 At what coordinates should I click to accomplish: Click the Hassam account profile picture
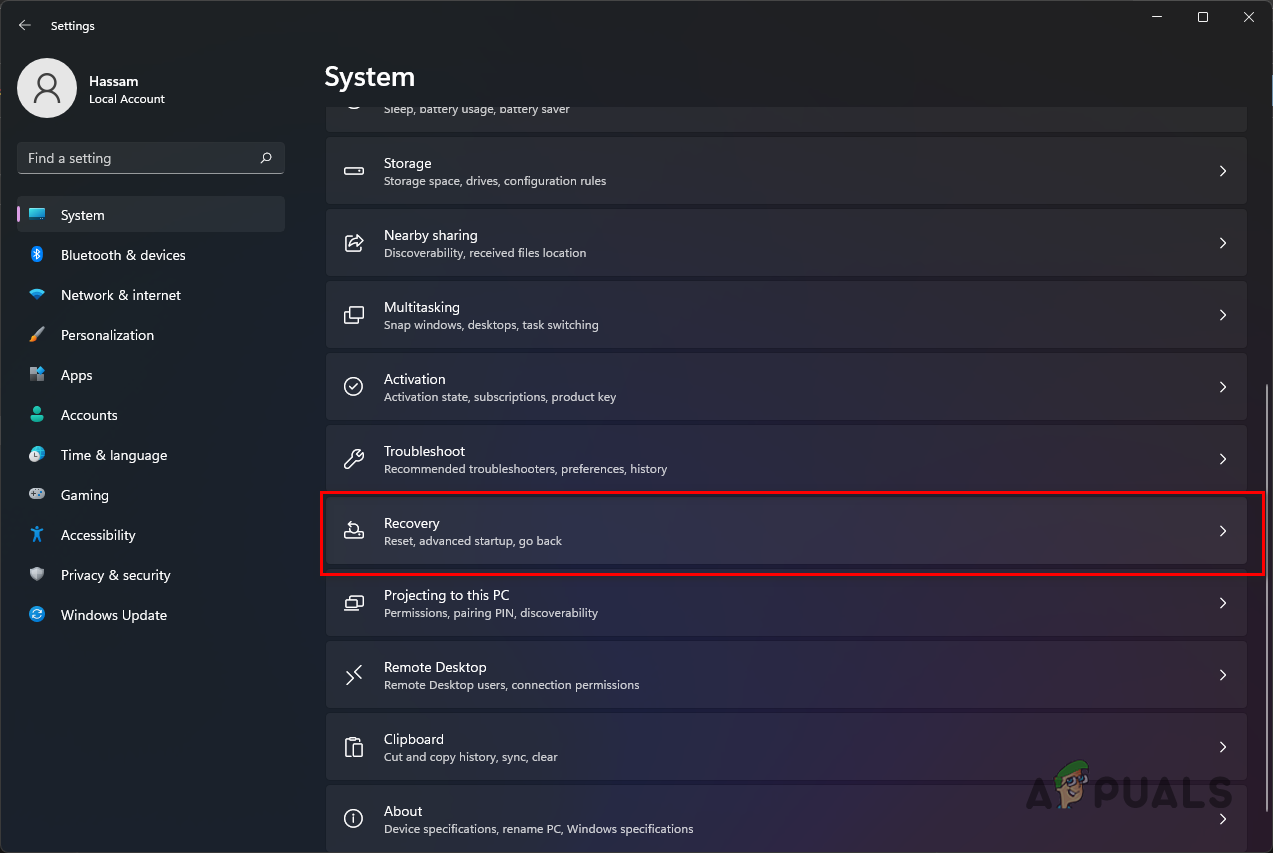pyautogui.click(x=47, y=88)
